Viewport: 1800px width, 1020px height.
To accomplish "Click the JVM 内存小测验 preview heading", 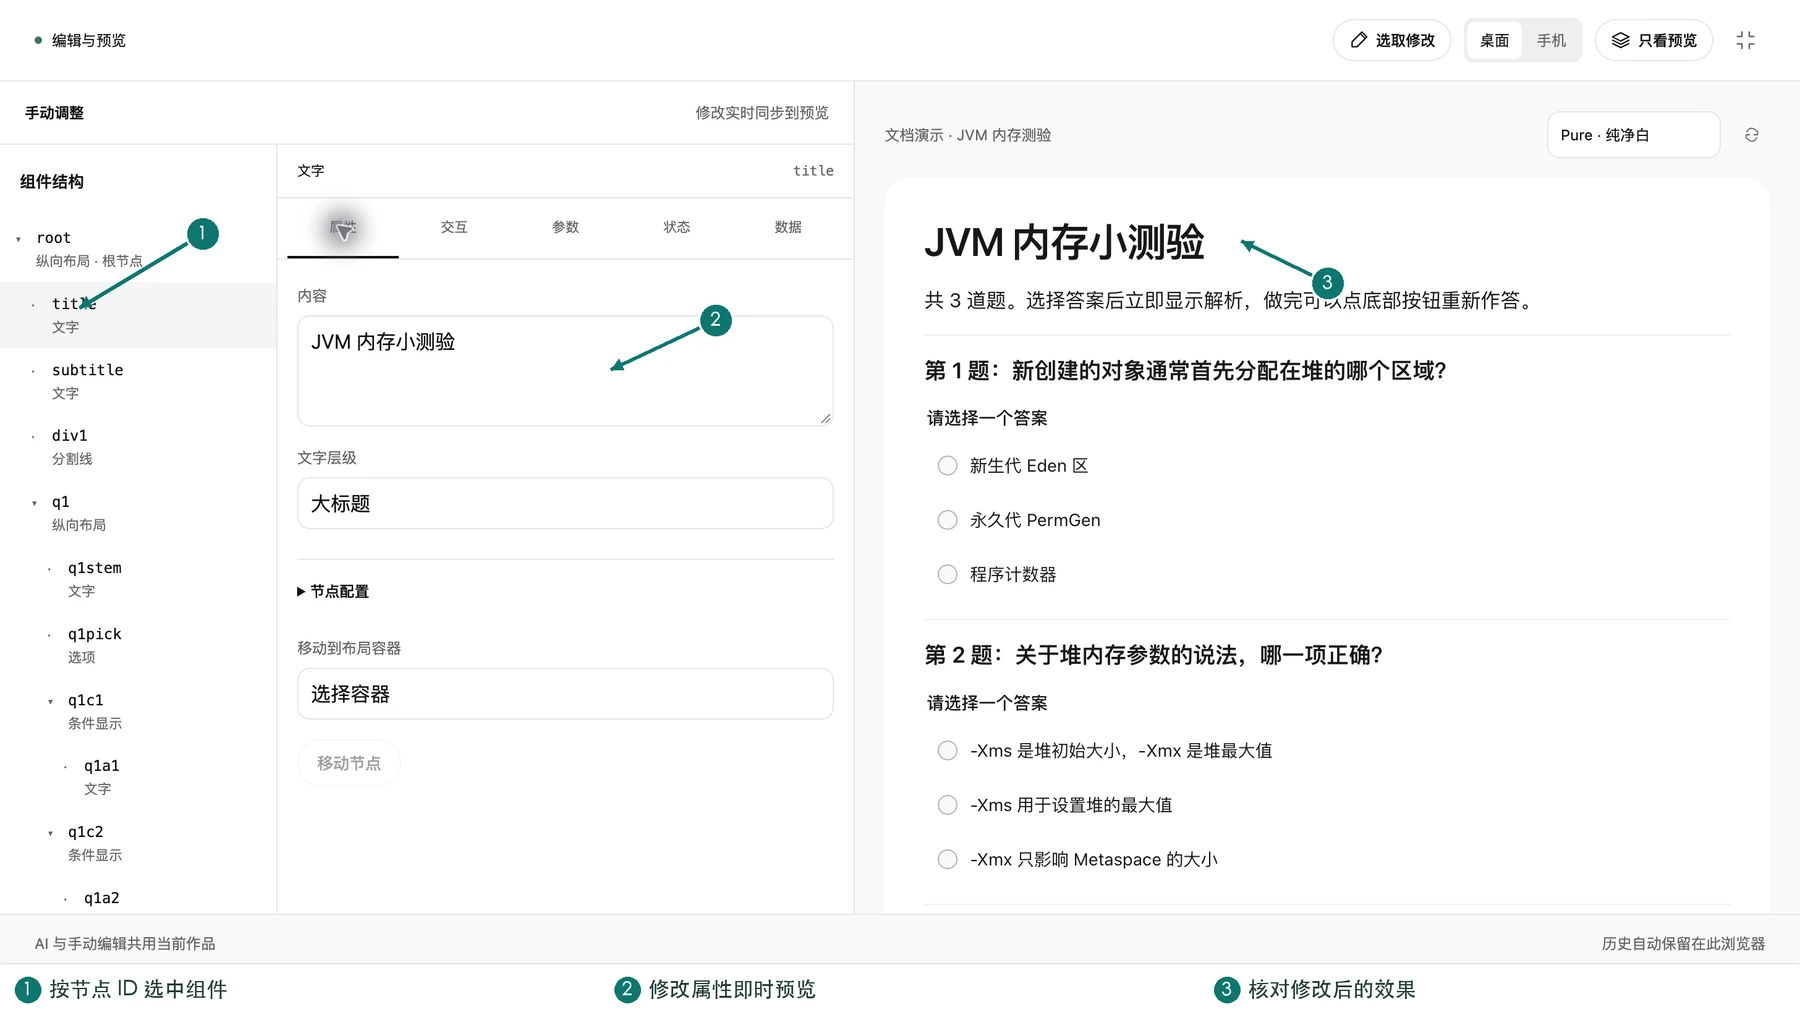I will [x=1064, y=243].
